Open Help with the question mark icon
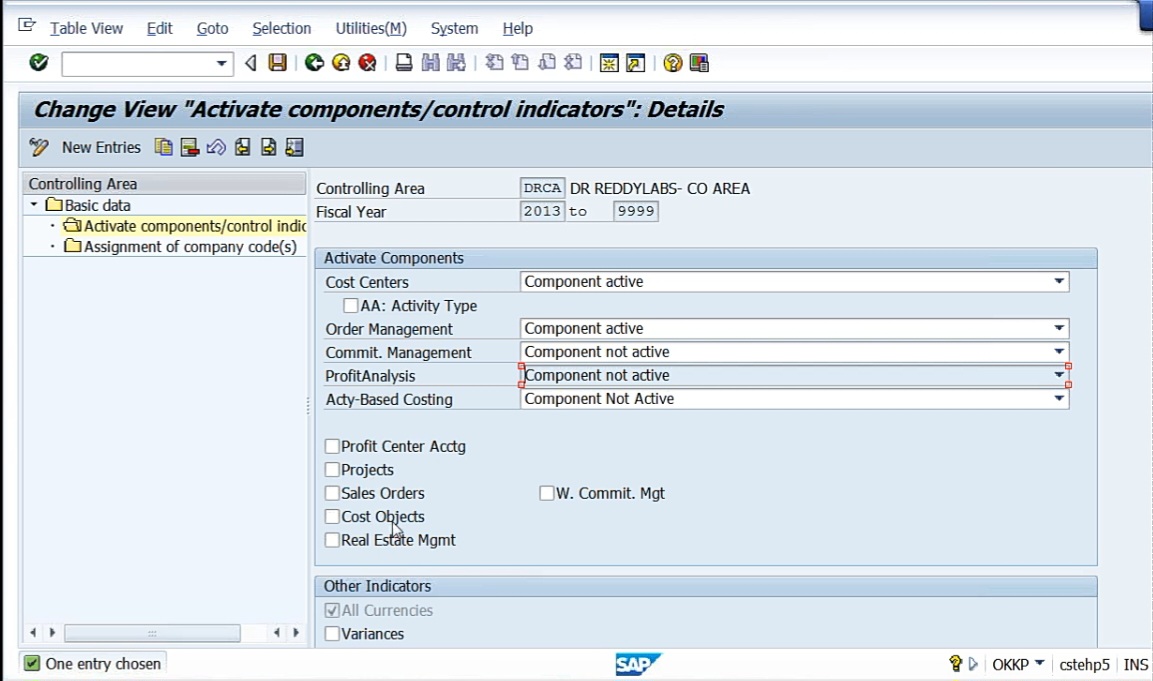 [672, 63]
